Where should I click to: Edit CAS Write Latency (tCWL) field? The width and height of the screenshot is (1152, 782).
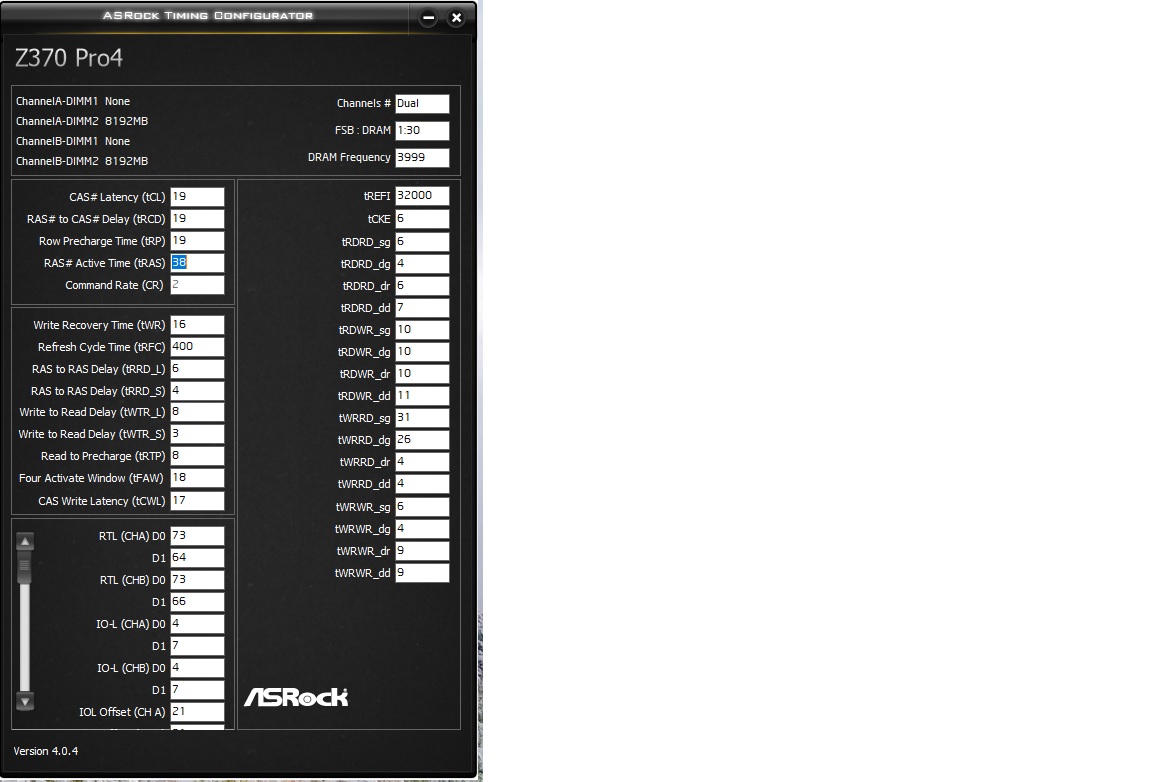click(x=197, y=501)
